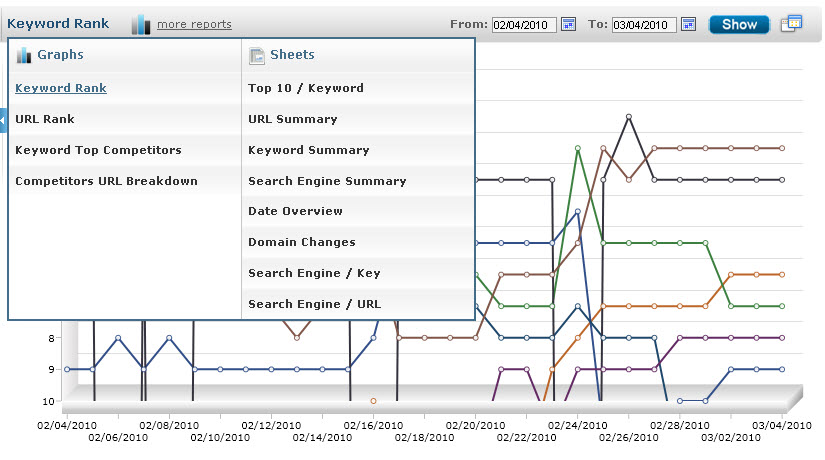Click the Sheets section spreadsheet icon

pos(257,56)
